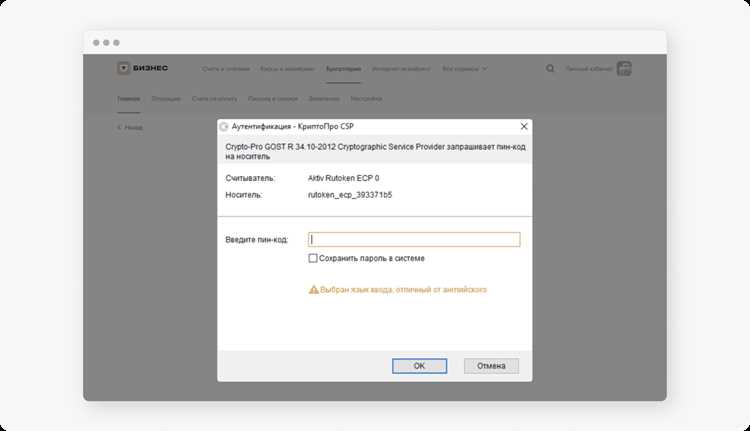Expand the Все сервисы dropdown in the navigation
The width and height of the screenshot is (750, 431).
pos(464,69)
